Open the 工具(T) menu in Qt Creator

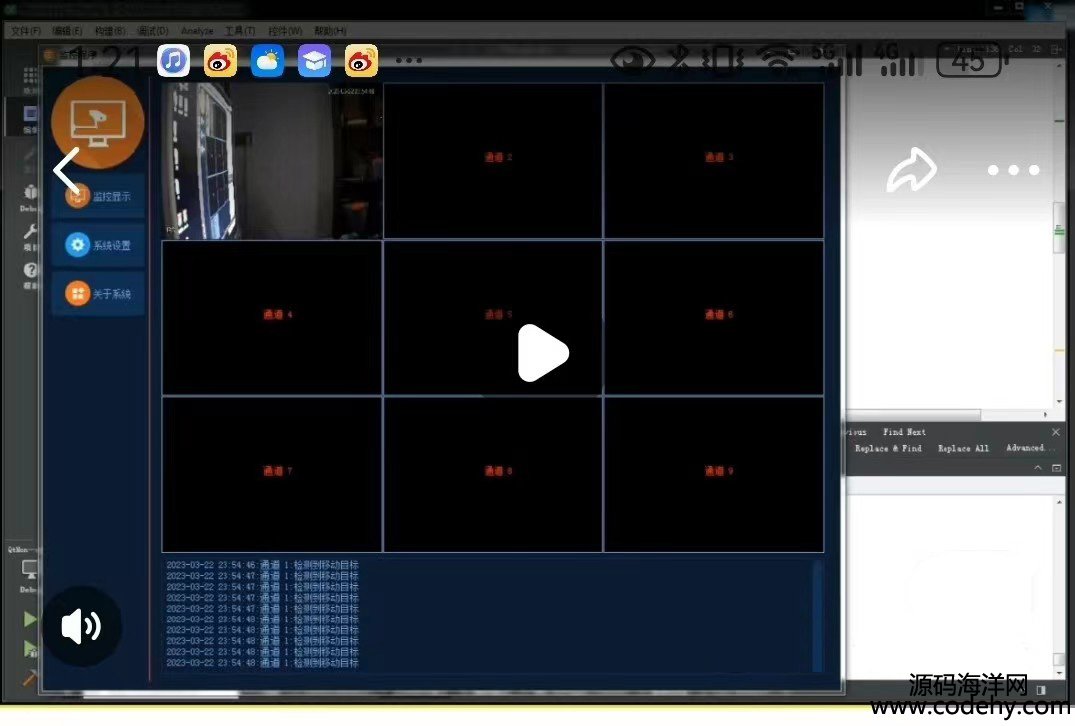click(240, 31)
